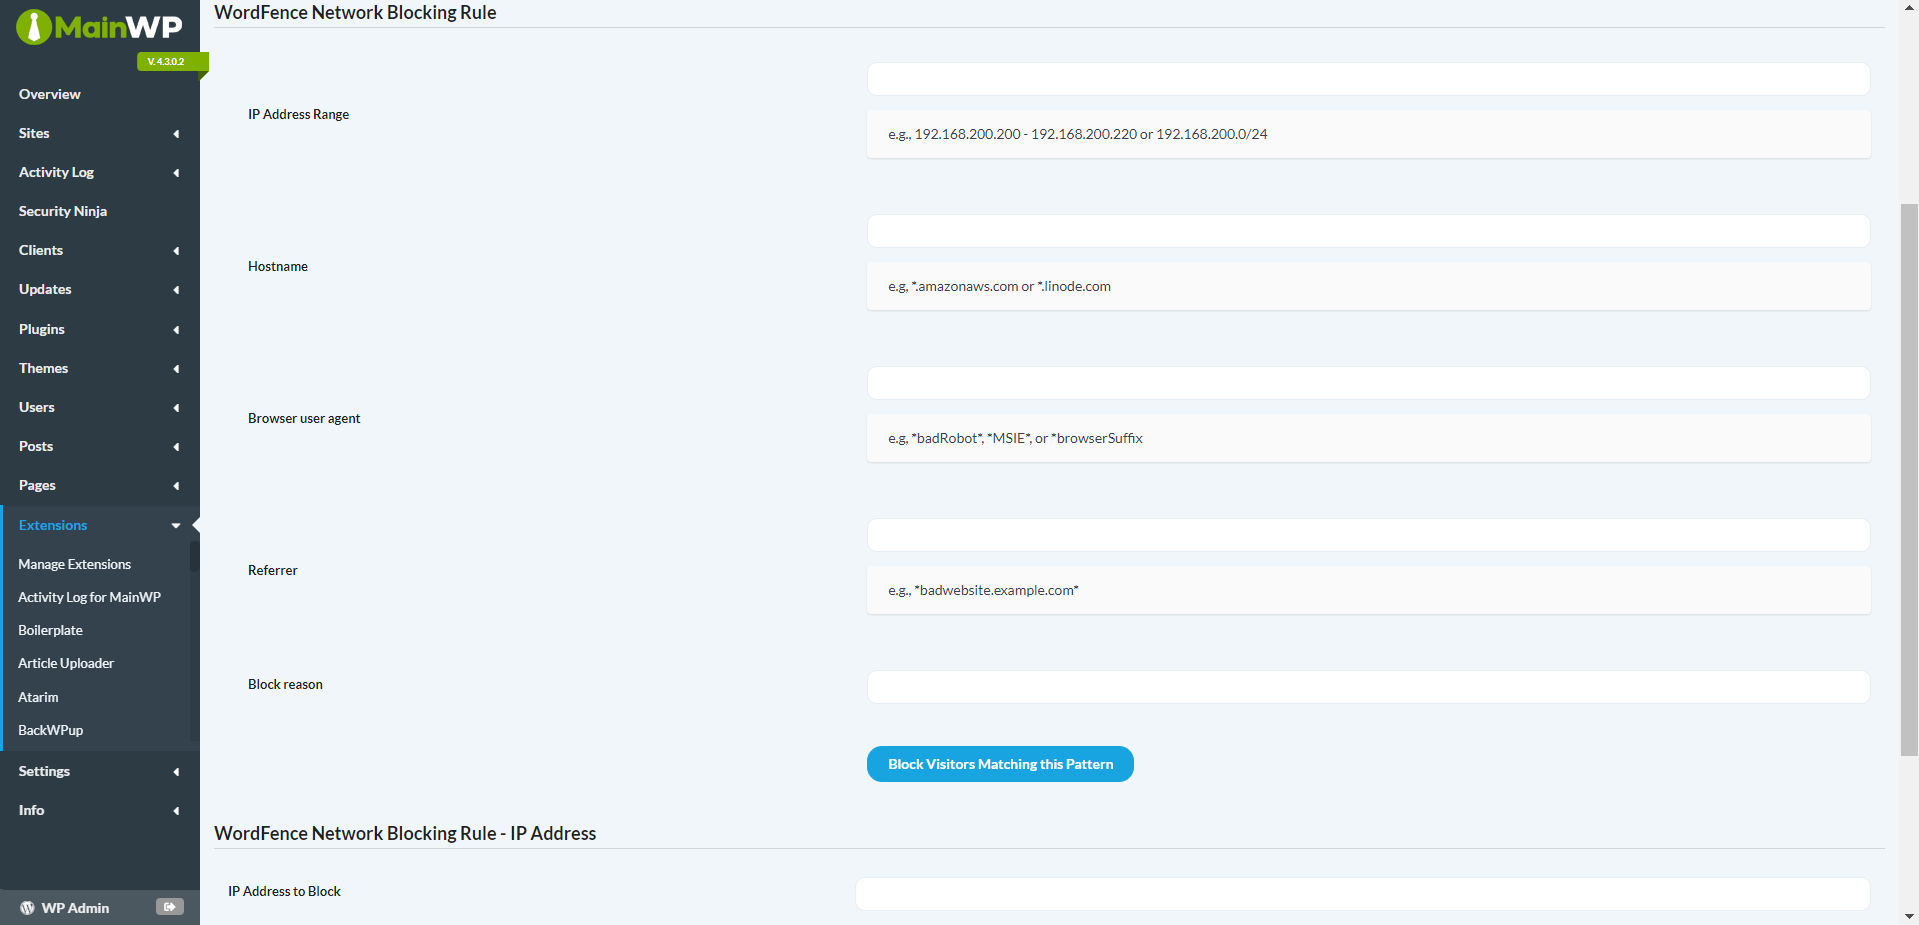The width and height of the screenshot is (1919, 925).
Task: Click the WordFence Network Blocking Rule heading
Action: (x=355, y=12)
